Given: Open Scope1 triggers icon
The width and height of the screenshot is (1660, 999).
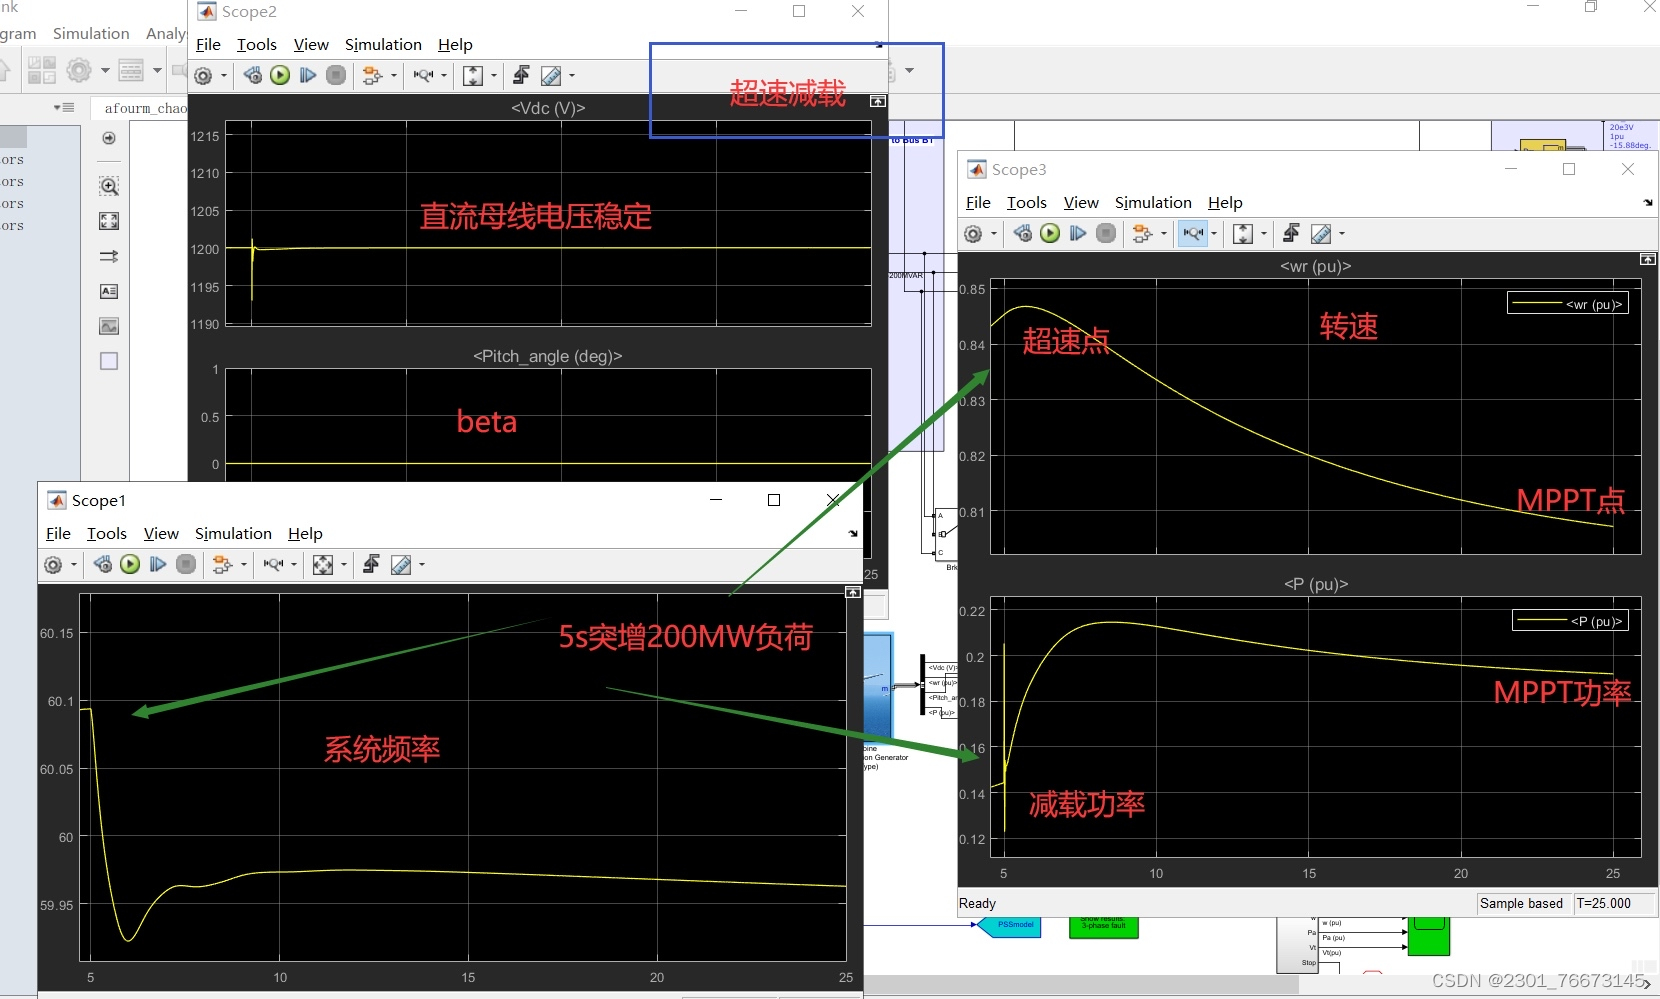Looking at the screenshot, I should [371, 564].
